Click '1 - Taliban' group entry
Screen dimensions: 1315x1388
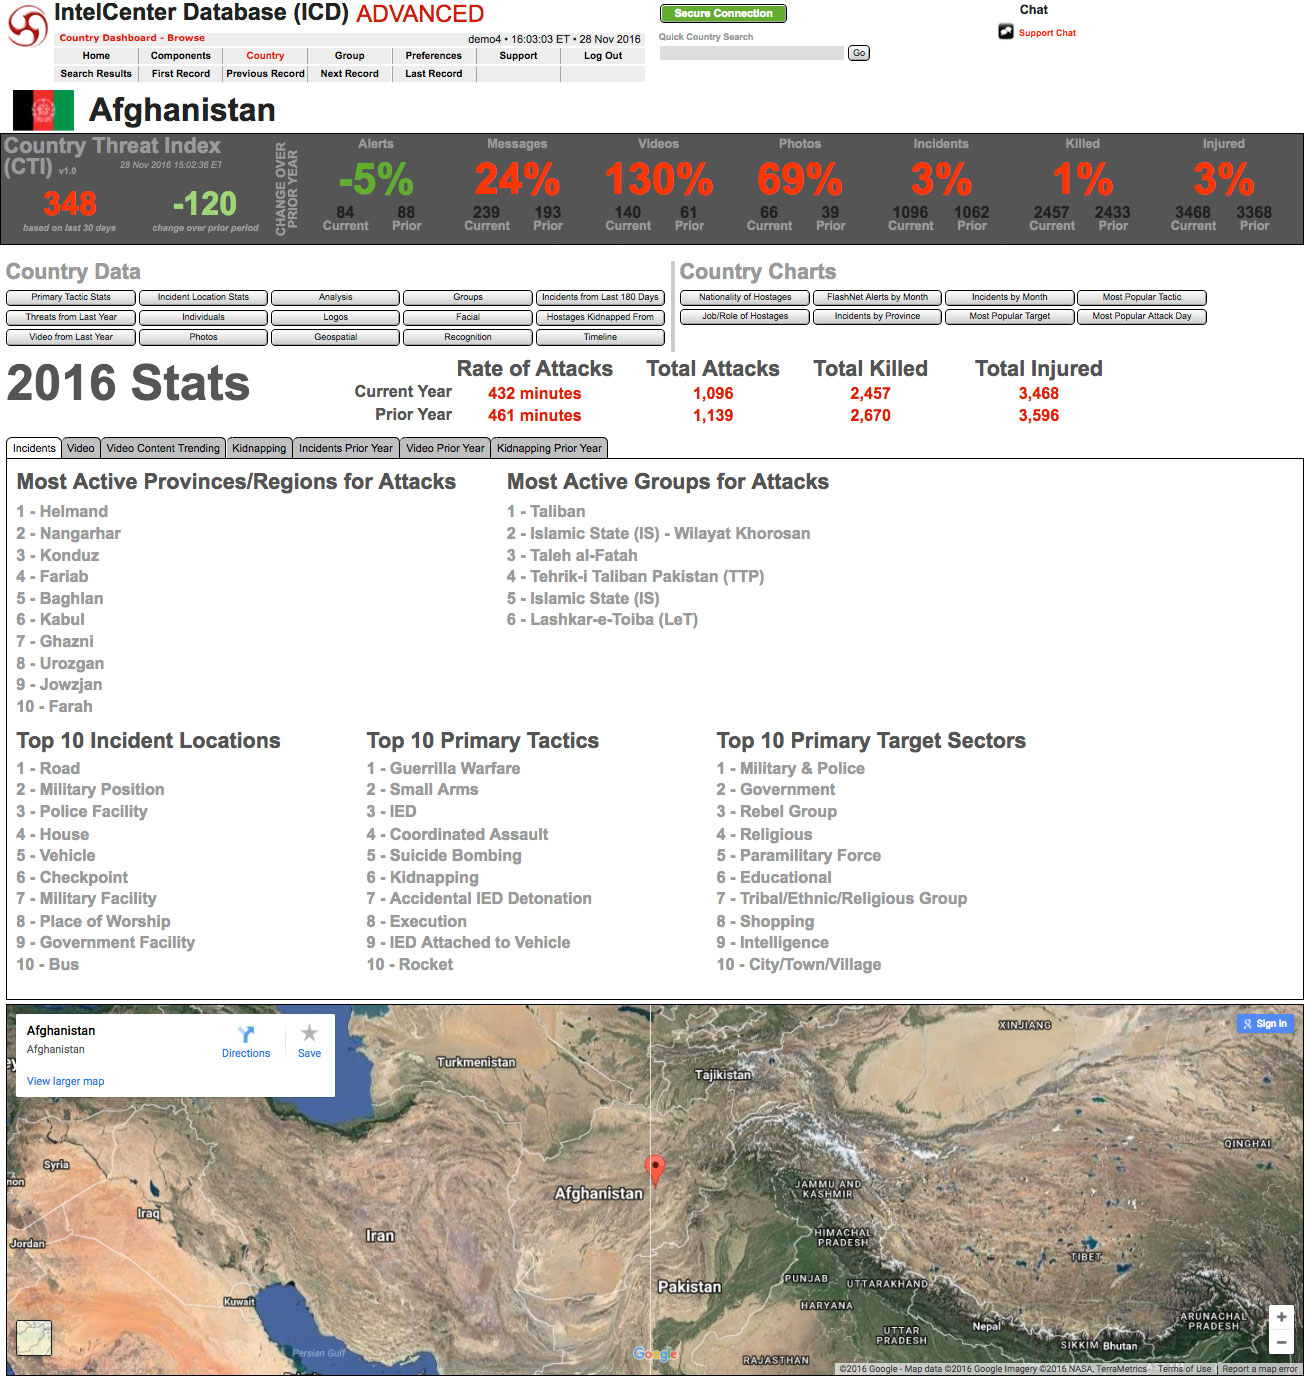[546, 512]
